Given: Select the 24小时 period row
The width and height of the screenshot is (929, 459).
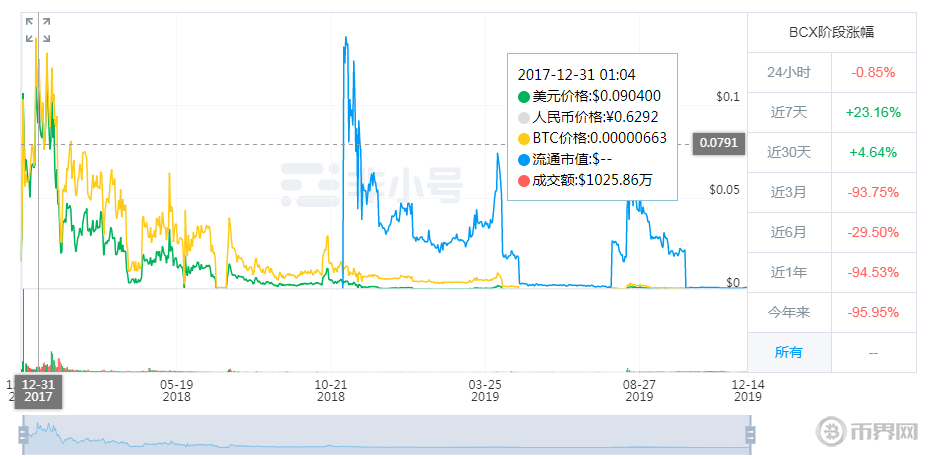Looking at the screenshot, I should (x=788, y=72).
